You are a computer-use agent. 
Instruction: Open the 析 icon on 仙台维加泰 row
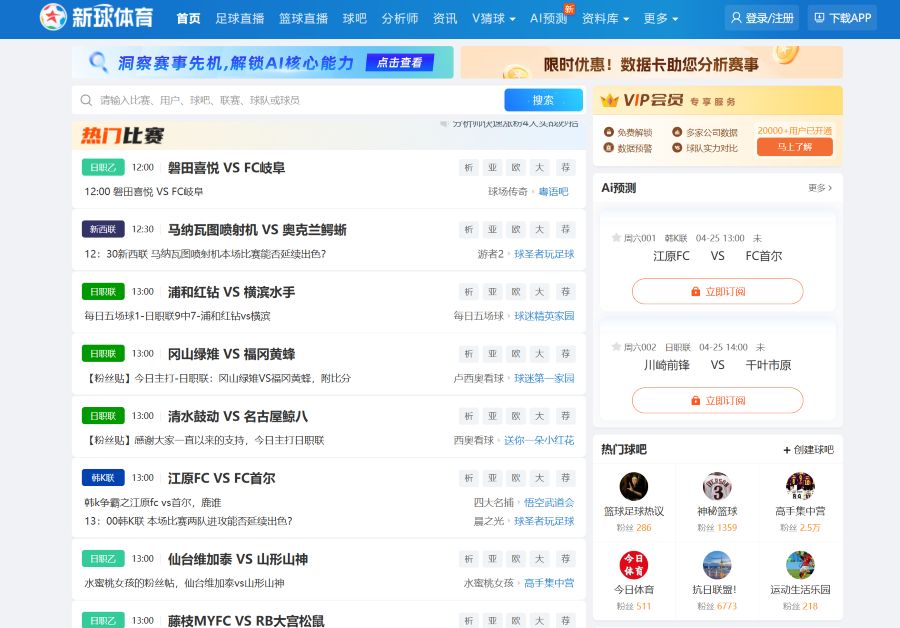coord(468,559)
